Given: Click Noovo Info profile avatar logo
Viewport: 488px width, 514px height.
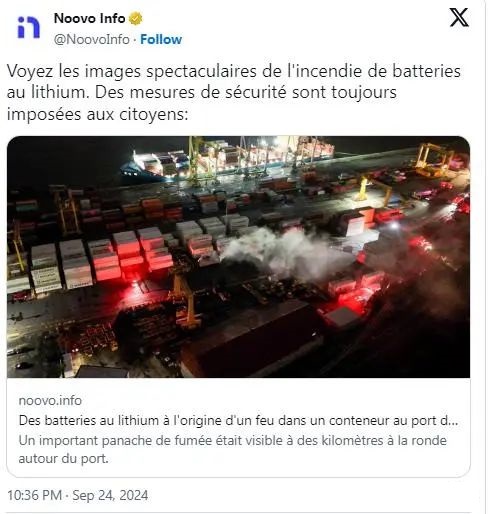Looking at the screenshot, I should pos(28,27).
